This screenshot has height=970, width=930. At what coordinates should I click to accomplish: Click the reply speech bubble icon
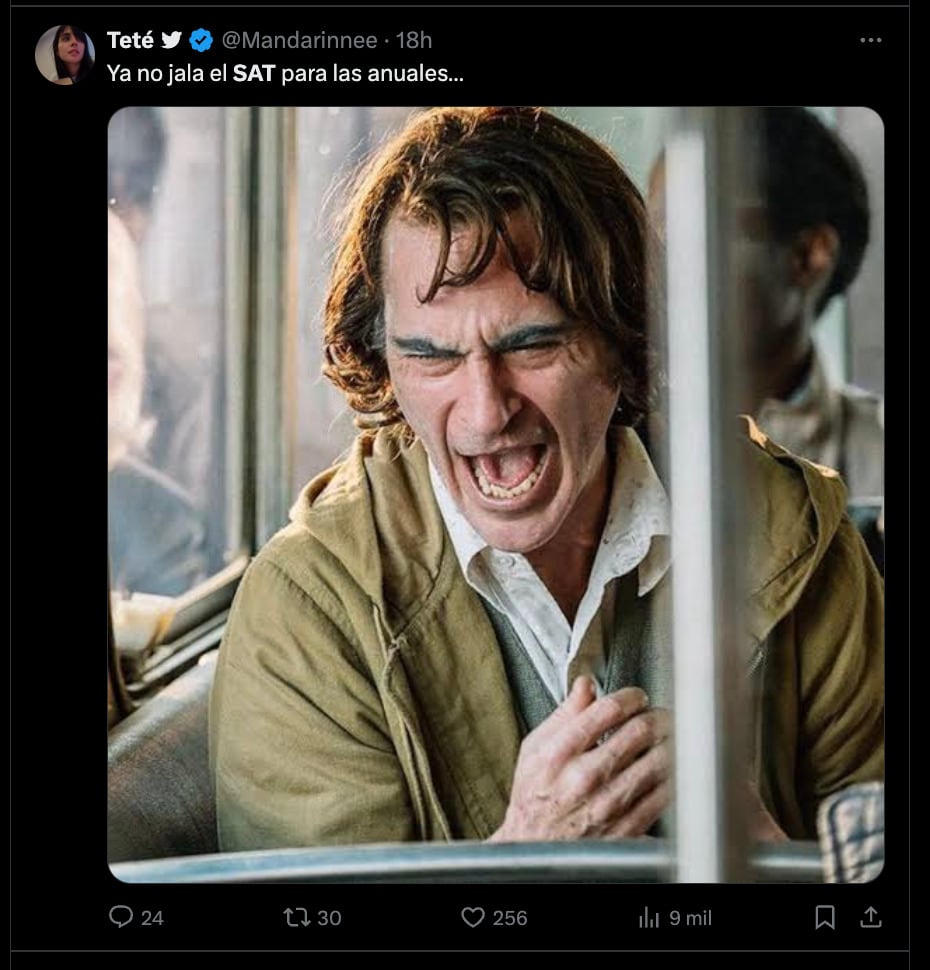[120, 917]
